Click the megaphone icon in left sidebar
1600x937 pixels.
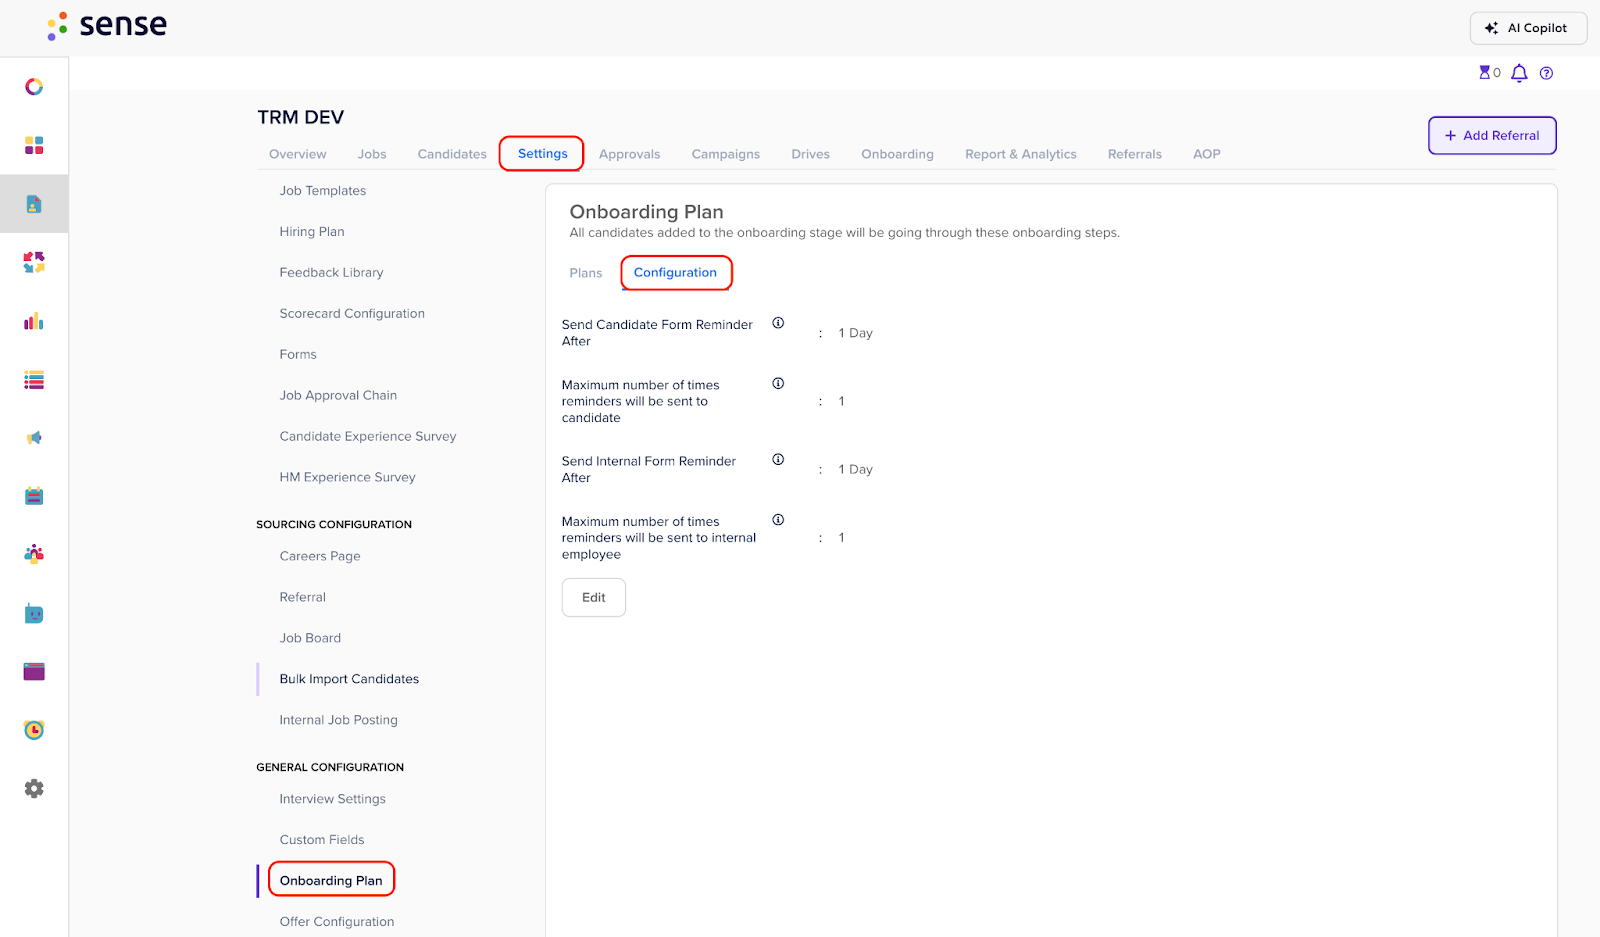coord(34,438)
